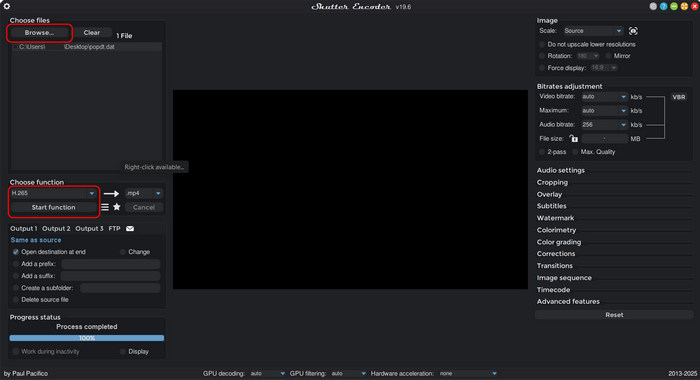Select the popdt.dat file in the list
700x380 pixels.
coord(87,47)
